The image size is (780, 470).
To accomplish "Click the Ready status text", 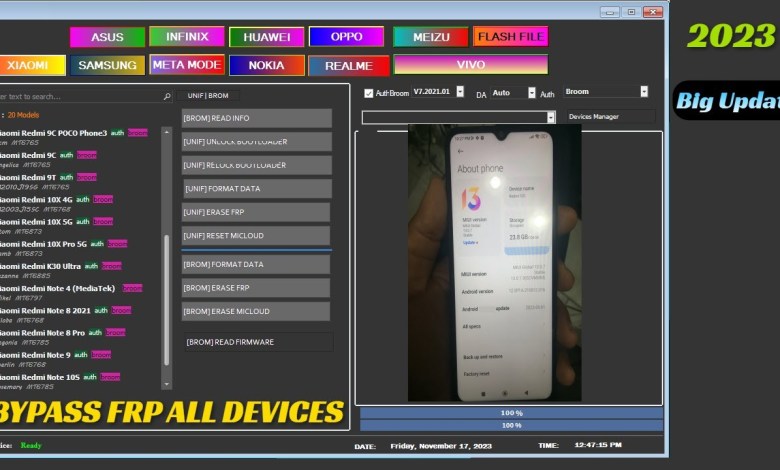I will (x=31, y=445).
